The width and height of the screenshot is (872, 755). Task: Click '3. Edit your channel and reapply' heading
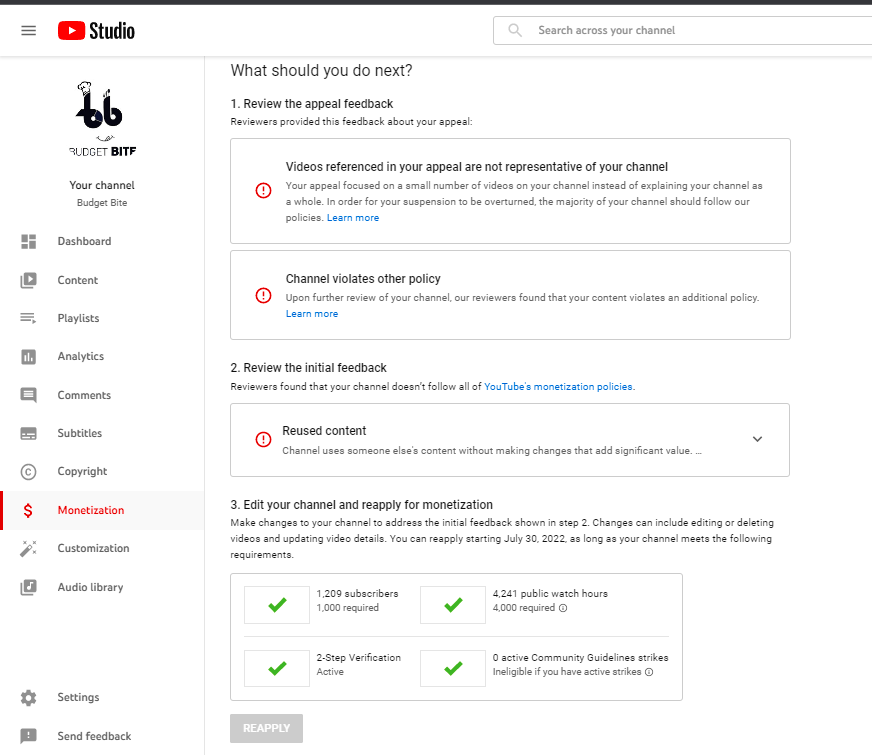pyautogui.click(x=361, y=505)
